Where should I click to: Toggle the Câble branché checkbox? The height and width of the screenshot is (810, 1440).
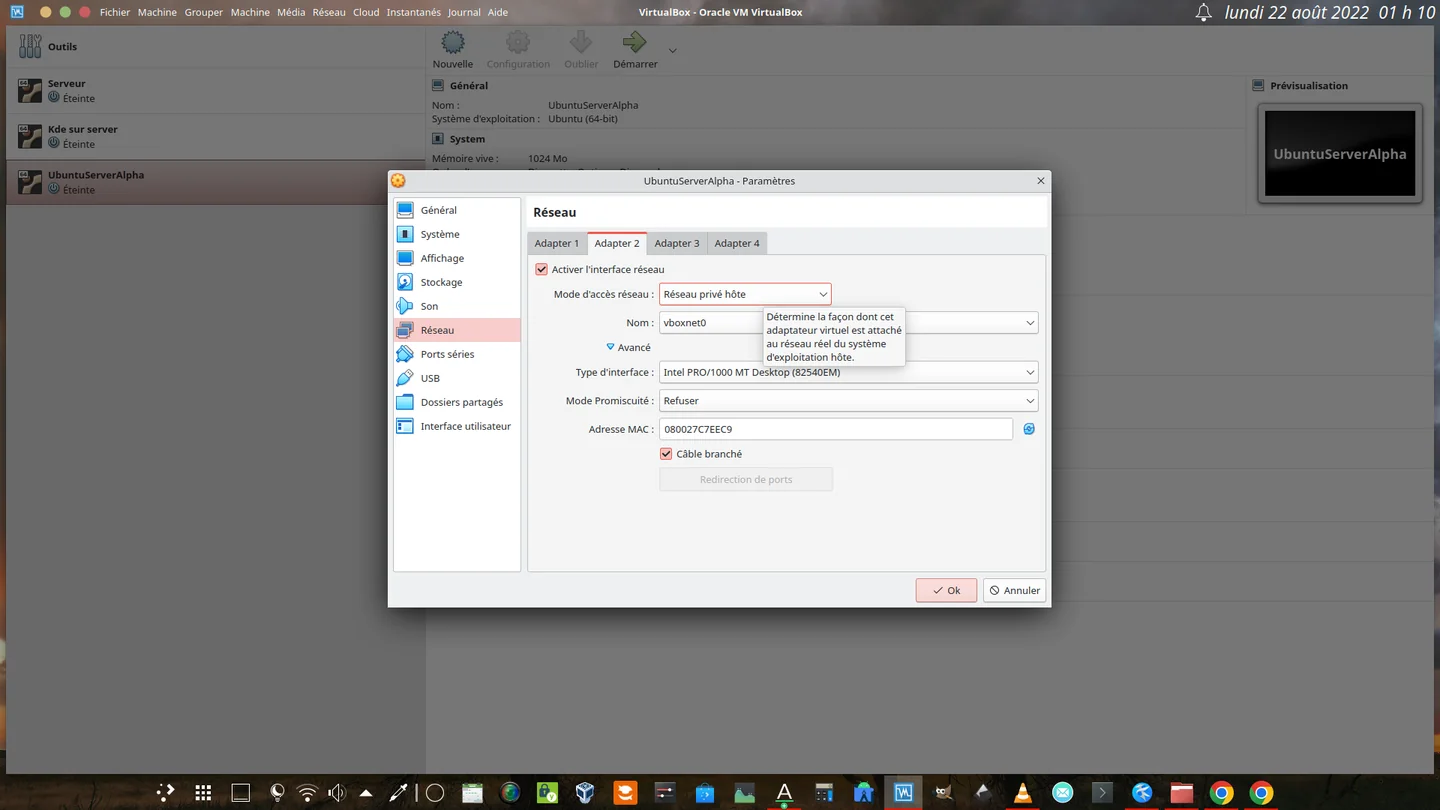tap(666, 454)
